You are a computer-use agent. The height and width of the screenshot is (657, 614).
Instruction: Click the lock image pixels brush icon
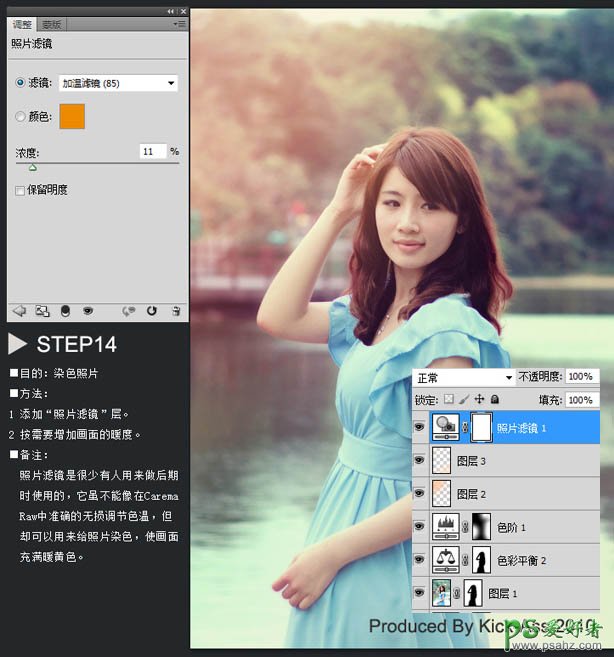pyautogui.click(x=463, y=399)
